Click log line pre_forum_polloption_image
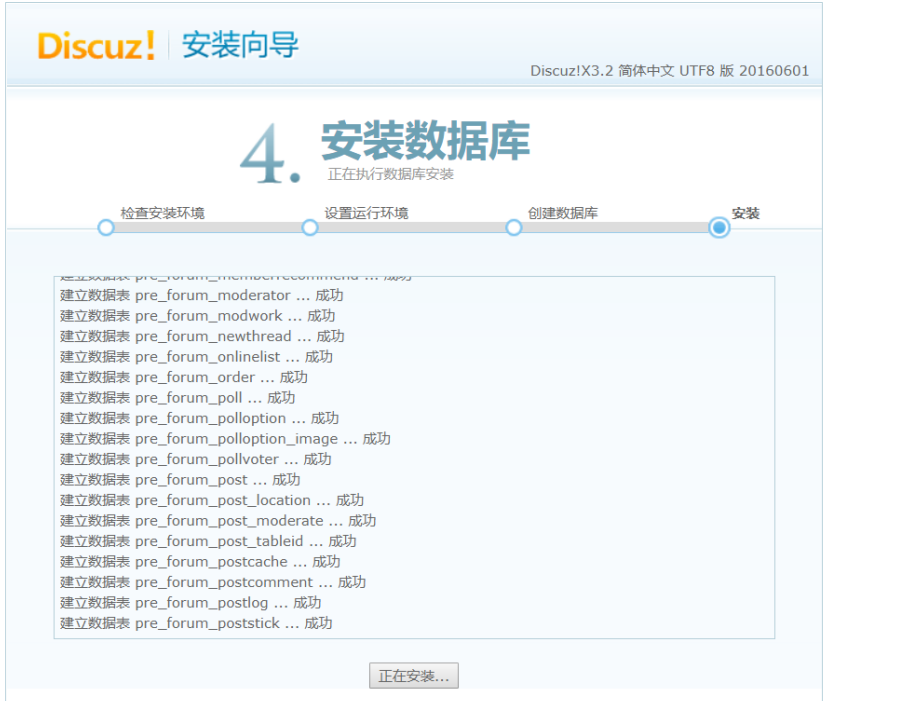 [x=225, y=439]
